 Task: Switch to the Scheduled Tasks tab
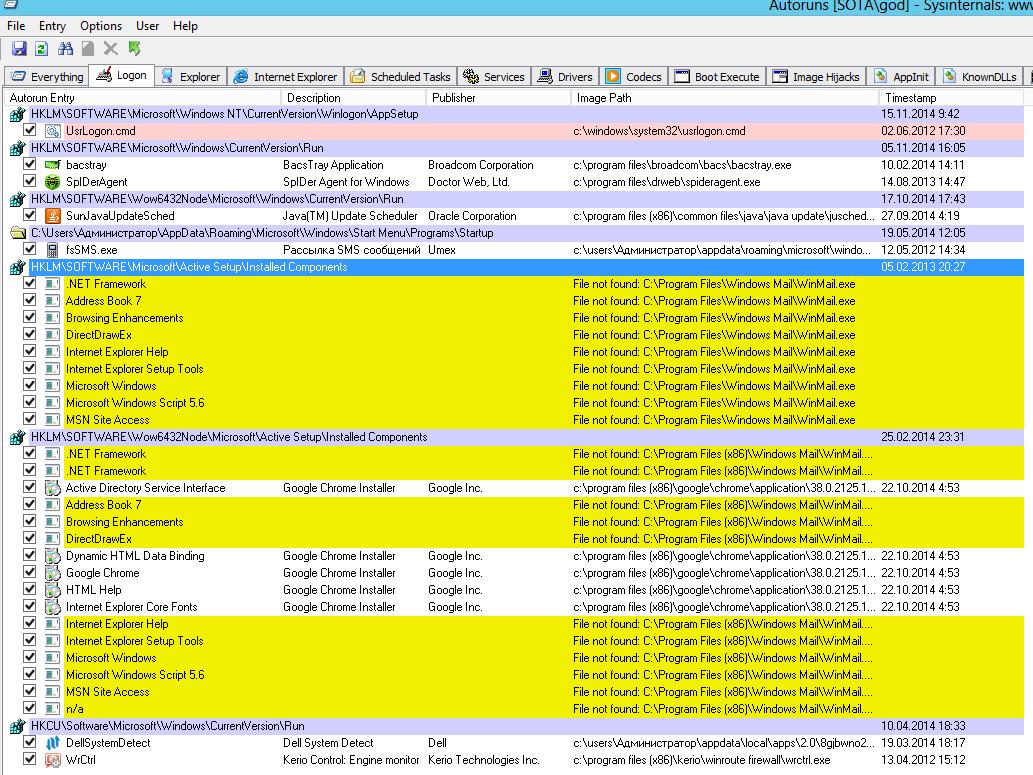(401, 76)
